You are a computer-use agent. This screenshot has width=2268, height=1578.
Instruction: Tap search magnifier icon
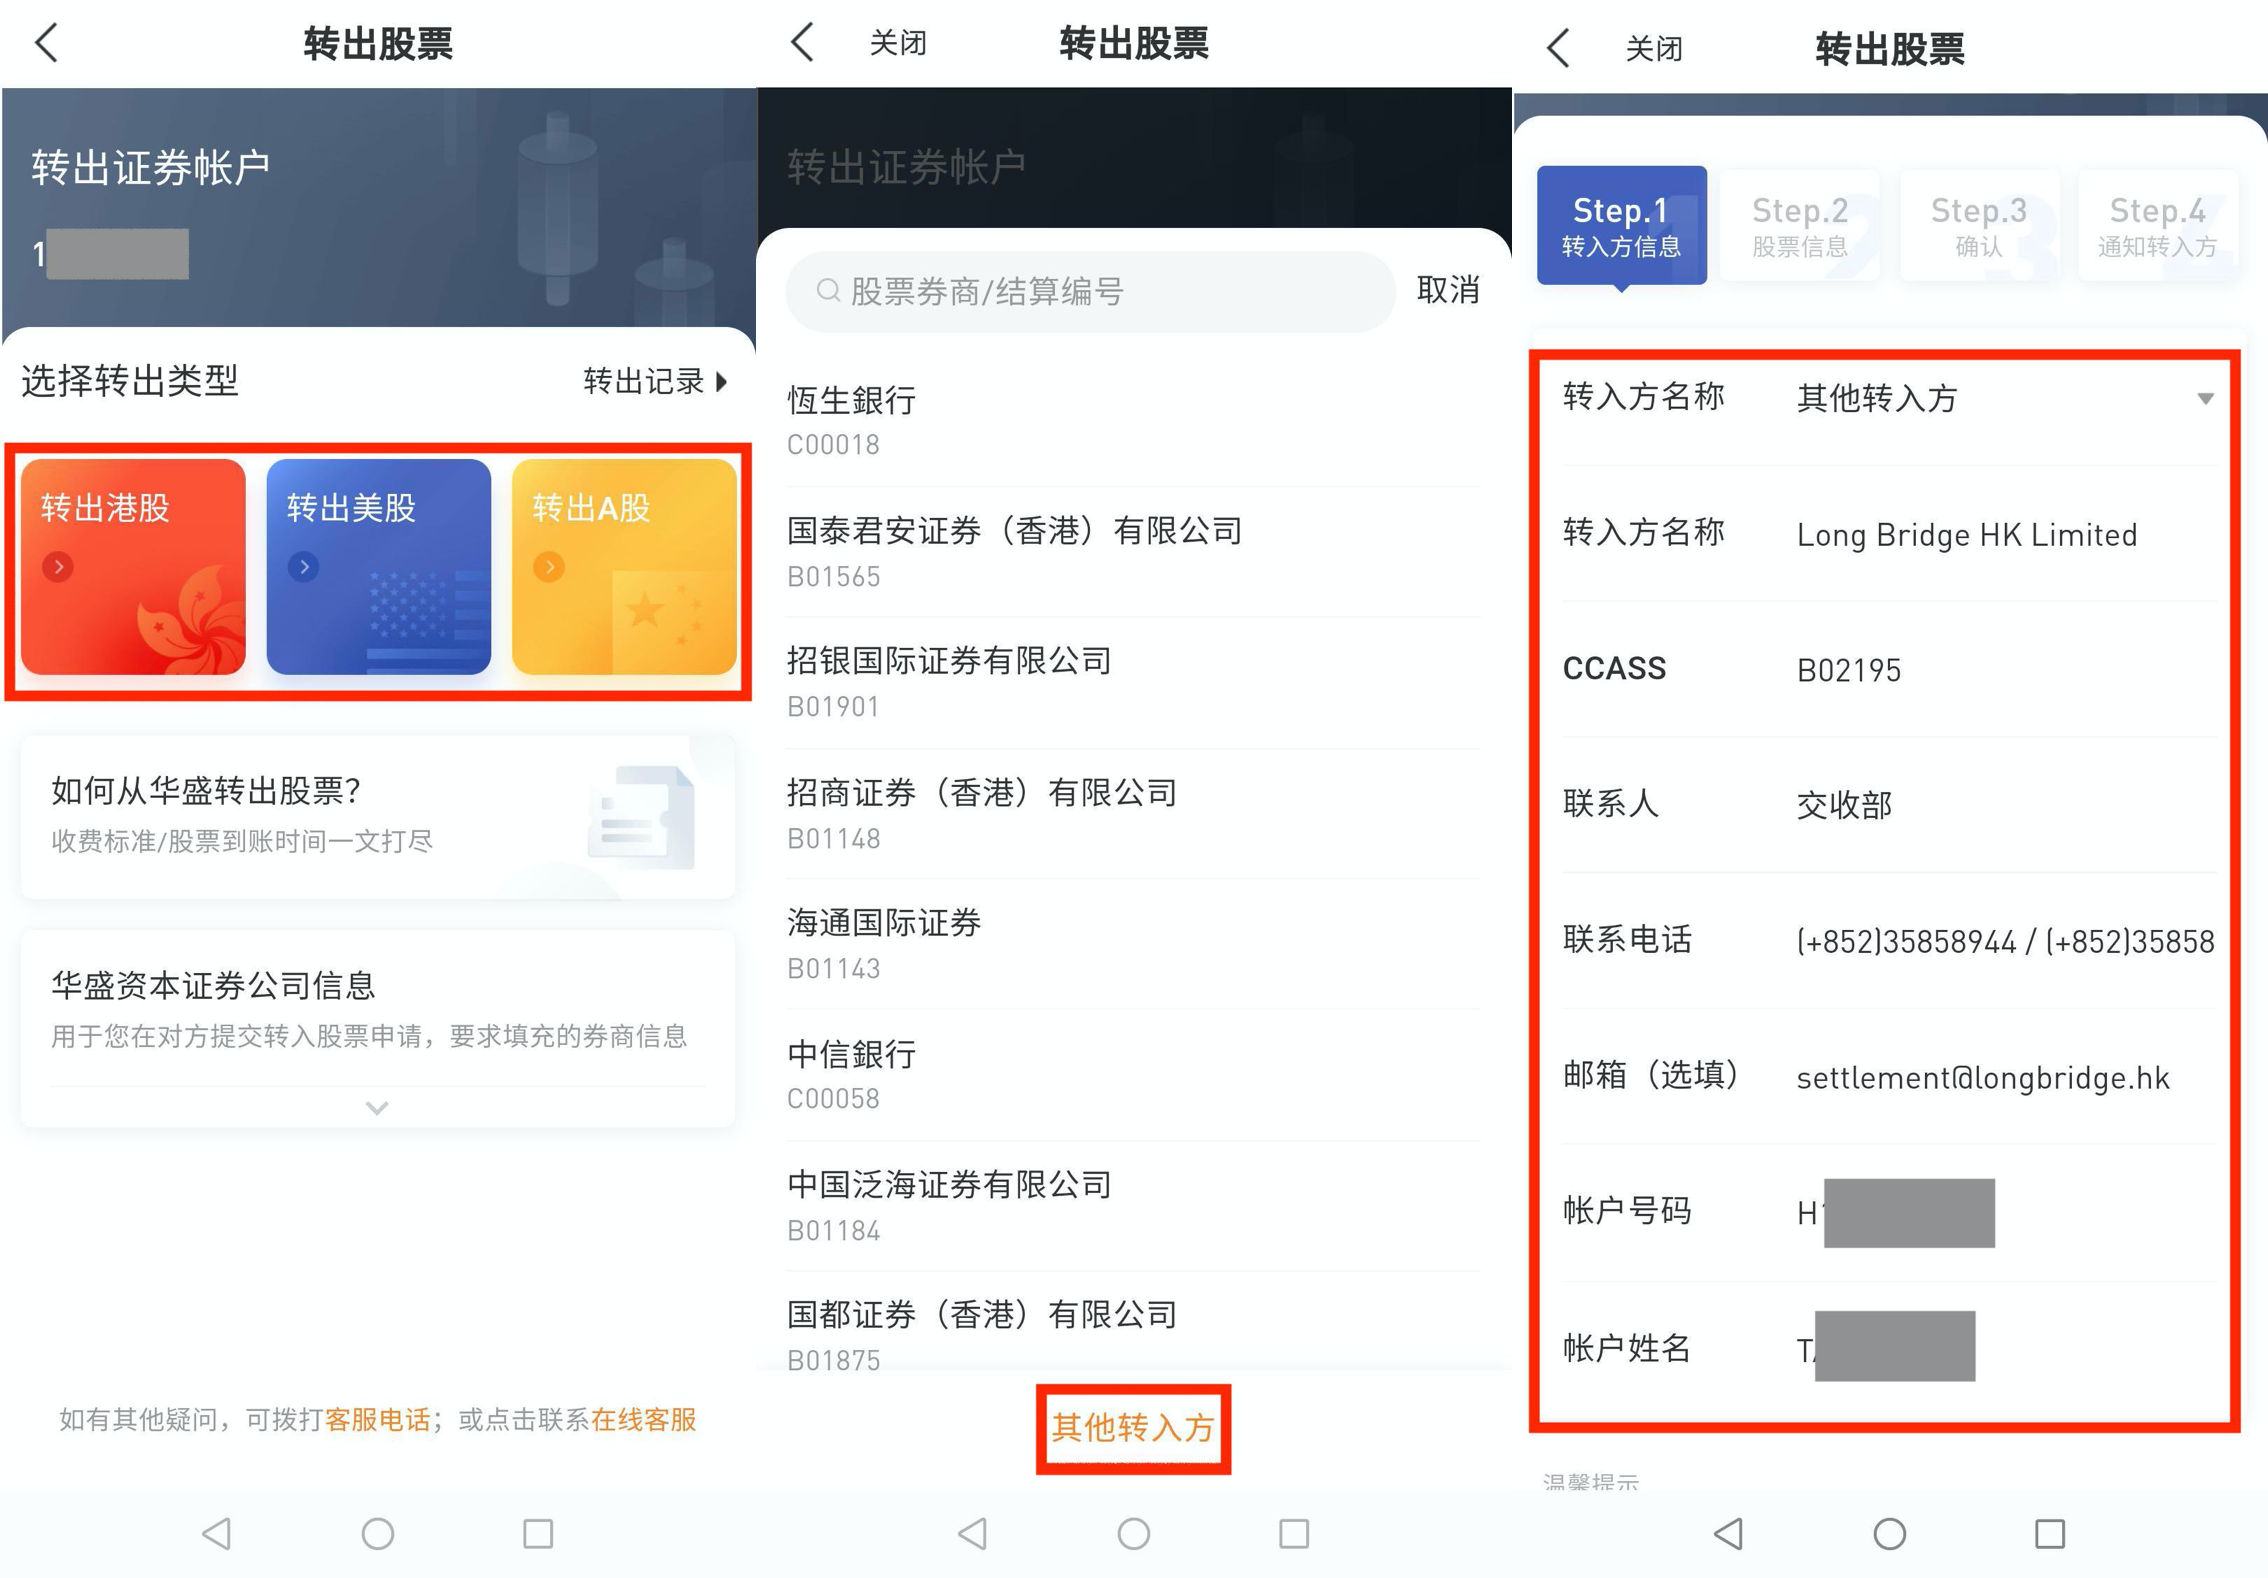point(827,291)
